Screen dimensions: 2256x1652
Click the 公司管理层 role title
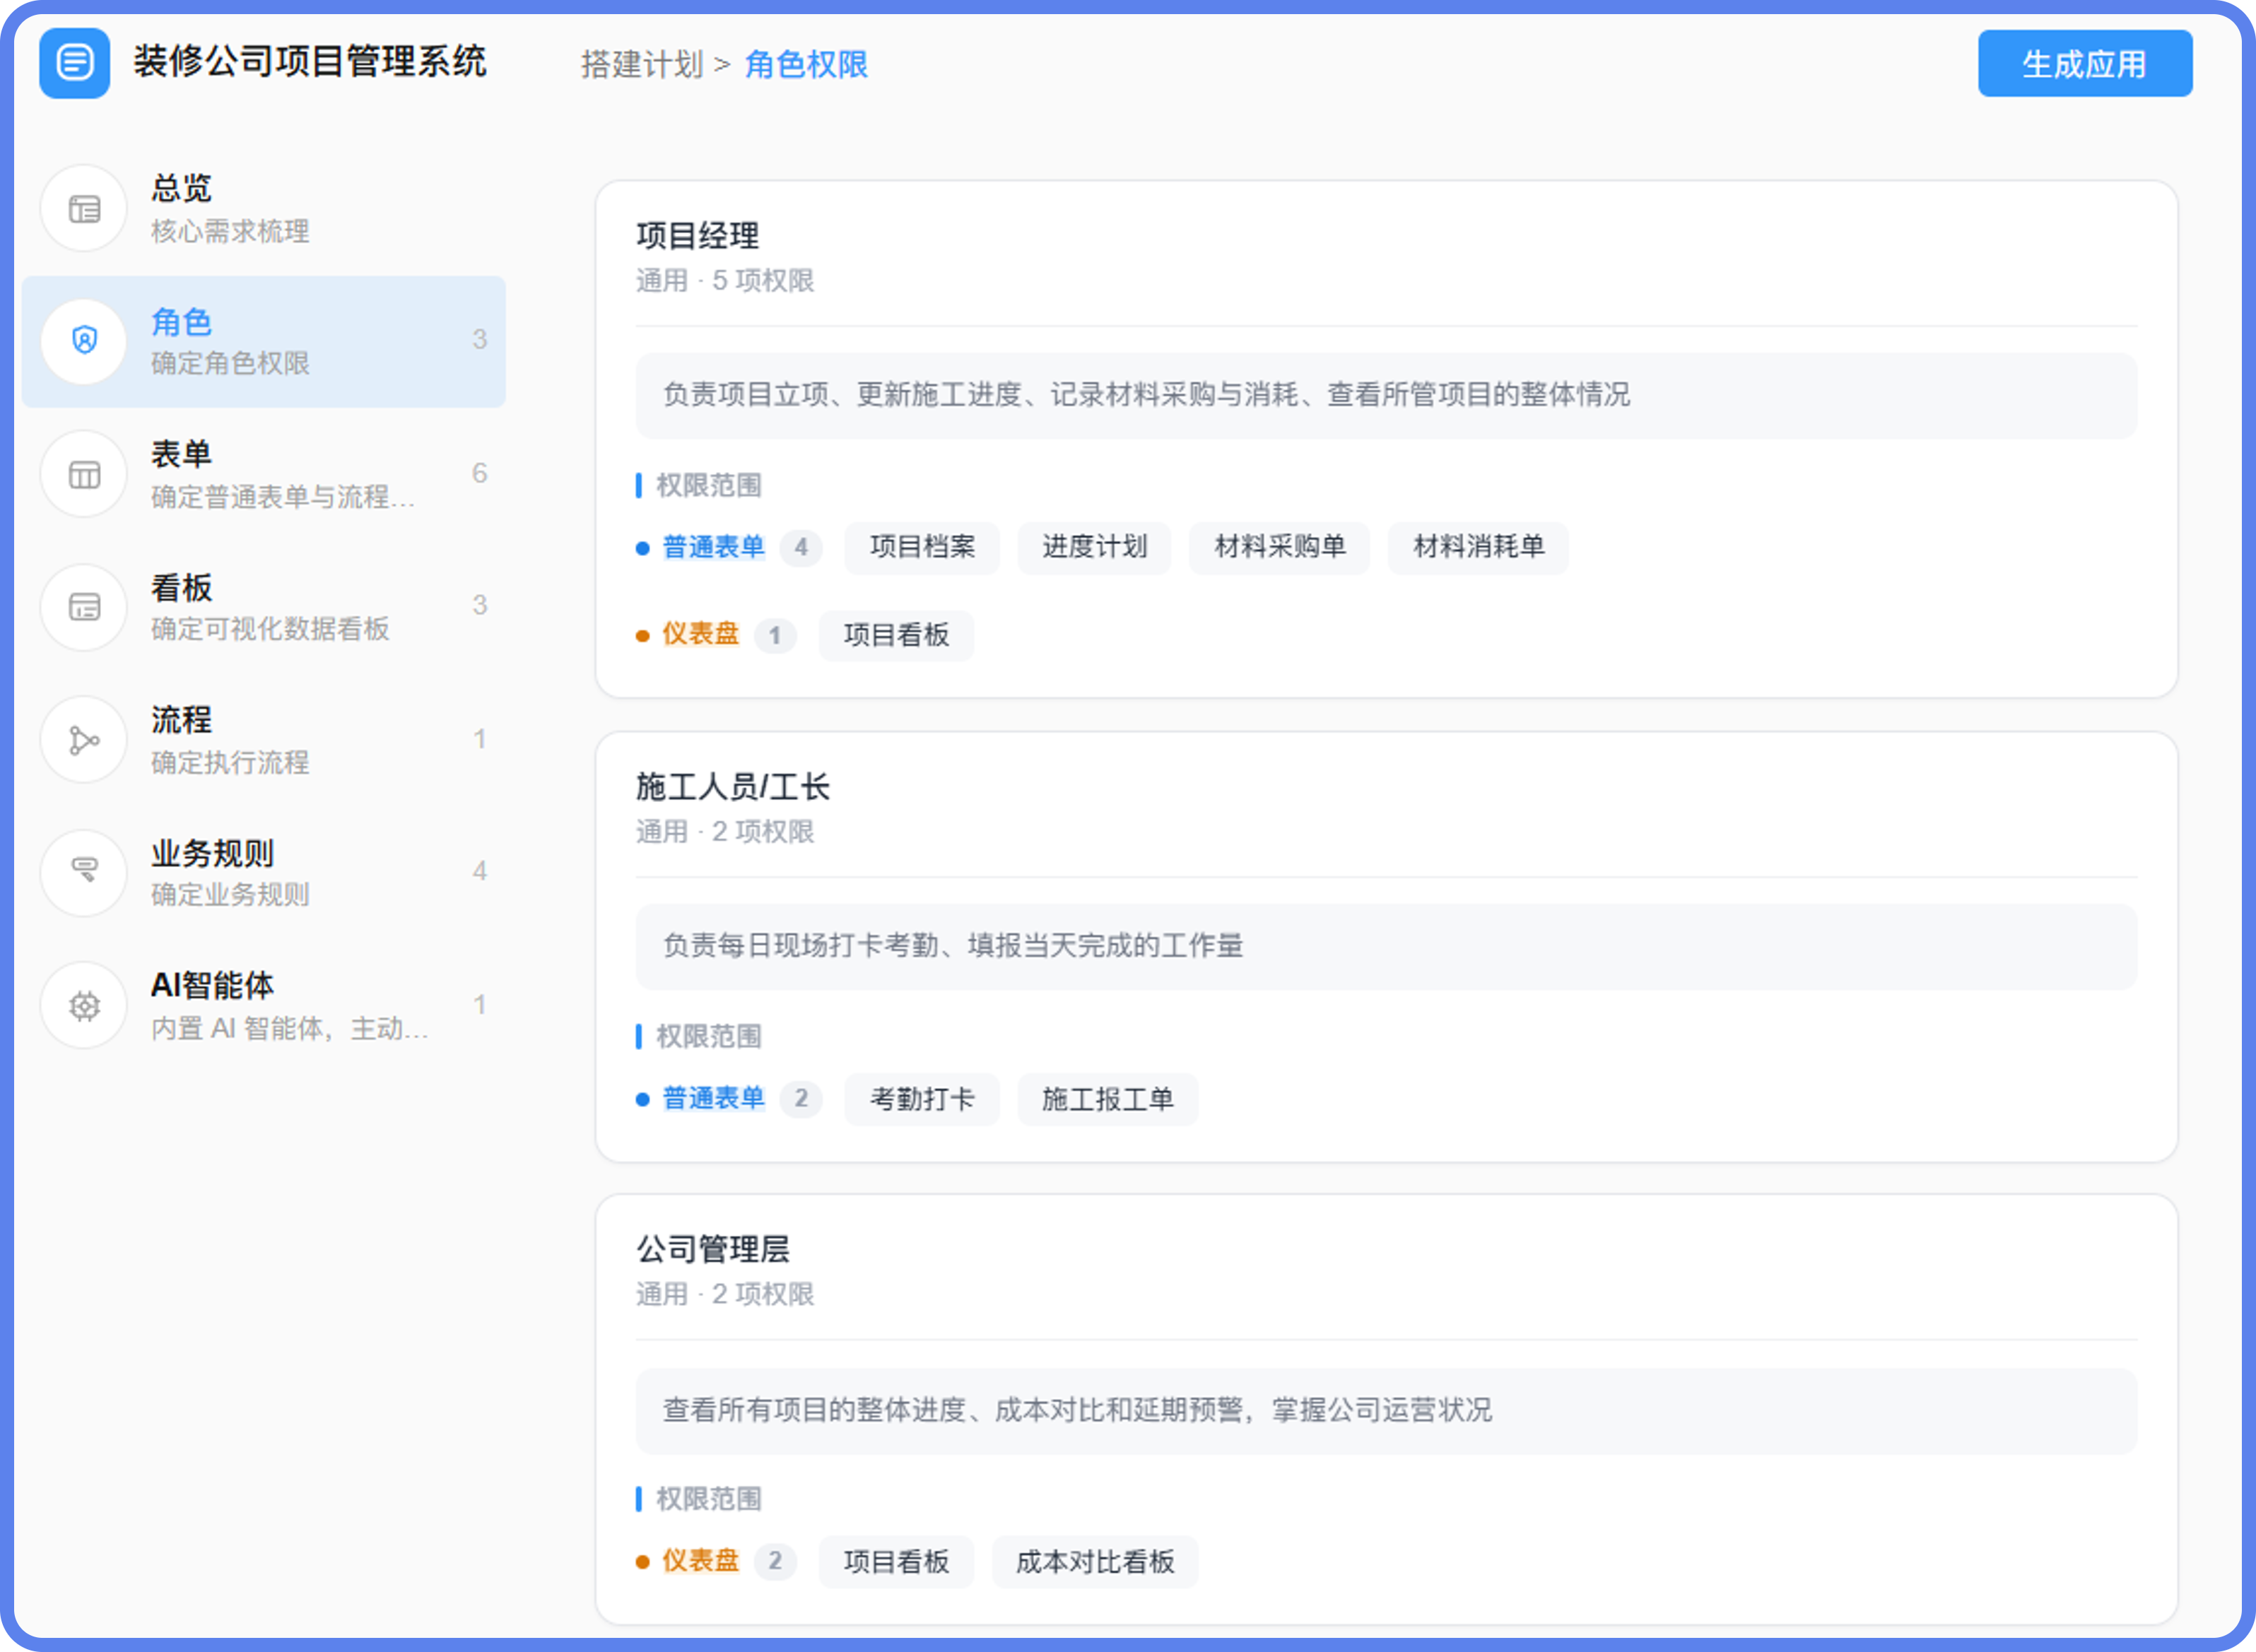point(713,1249)
